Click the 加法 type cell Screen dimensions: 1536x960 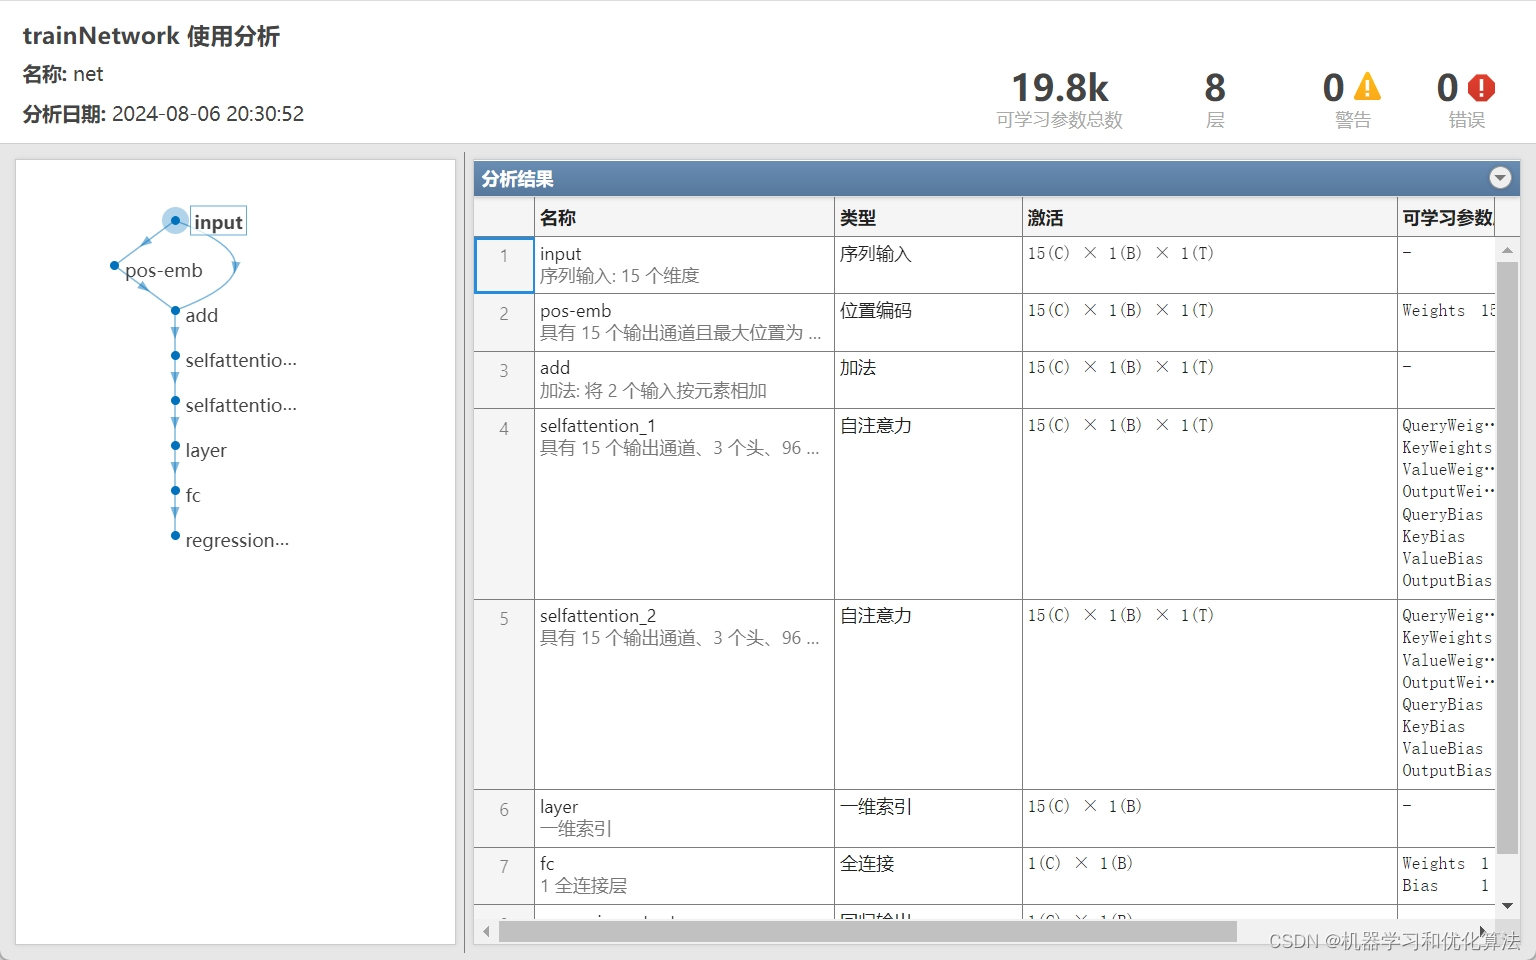pos(928,380)
